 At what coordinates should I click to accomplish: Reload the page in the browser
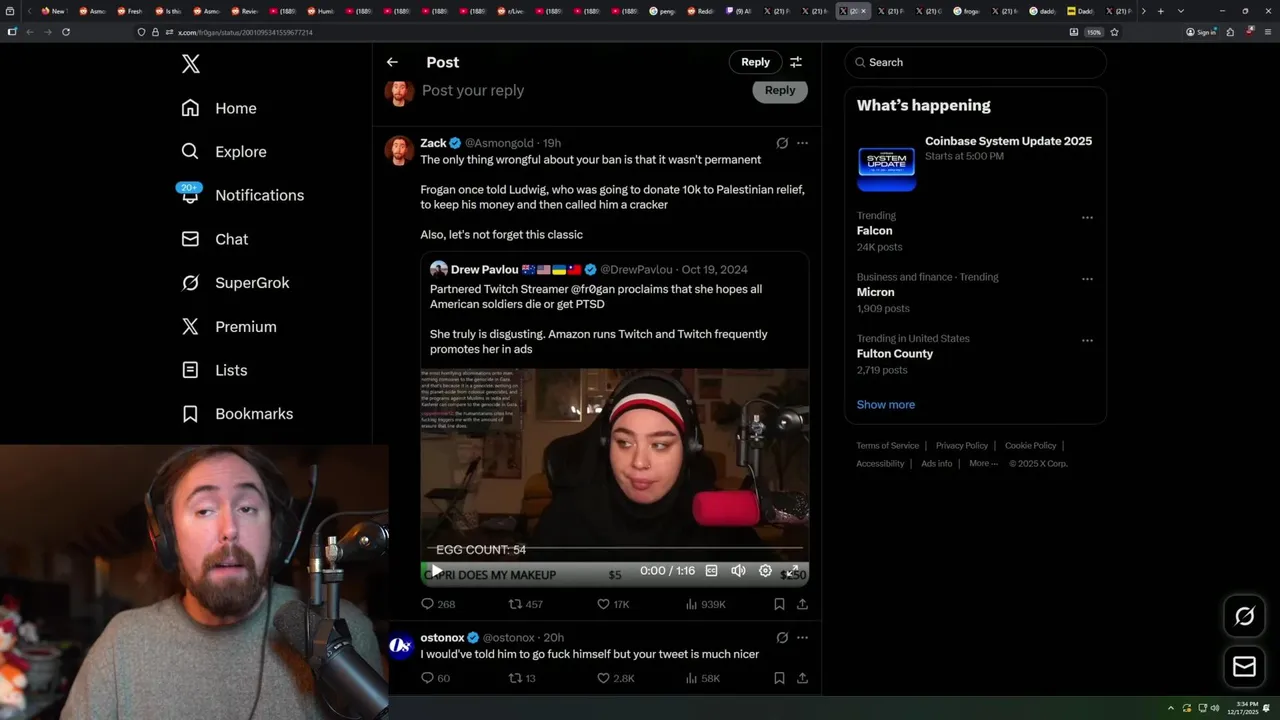coord(66,32)
